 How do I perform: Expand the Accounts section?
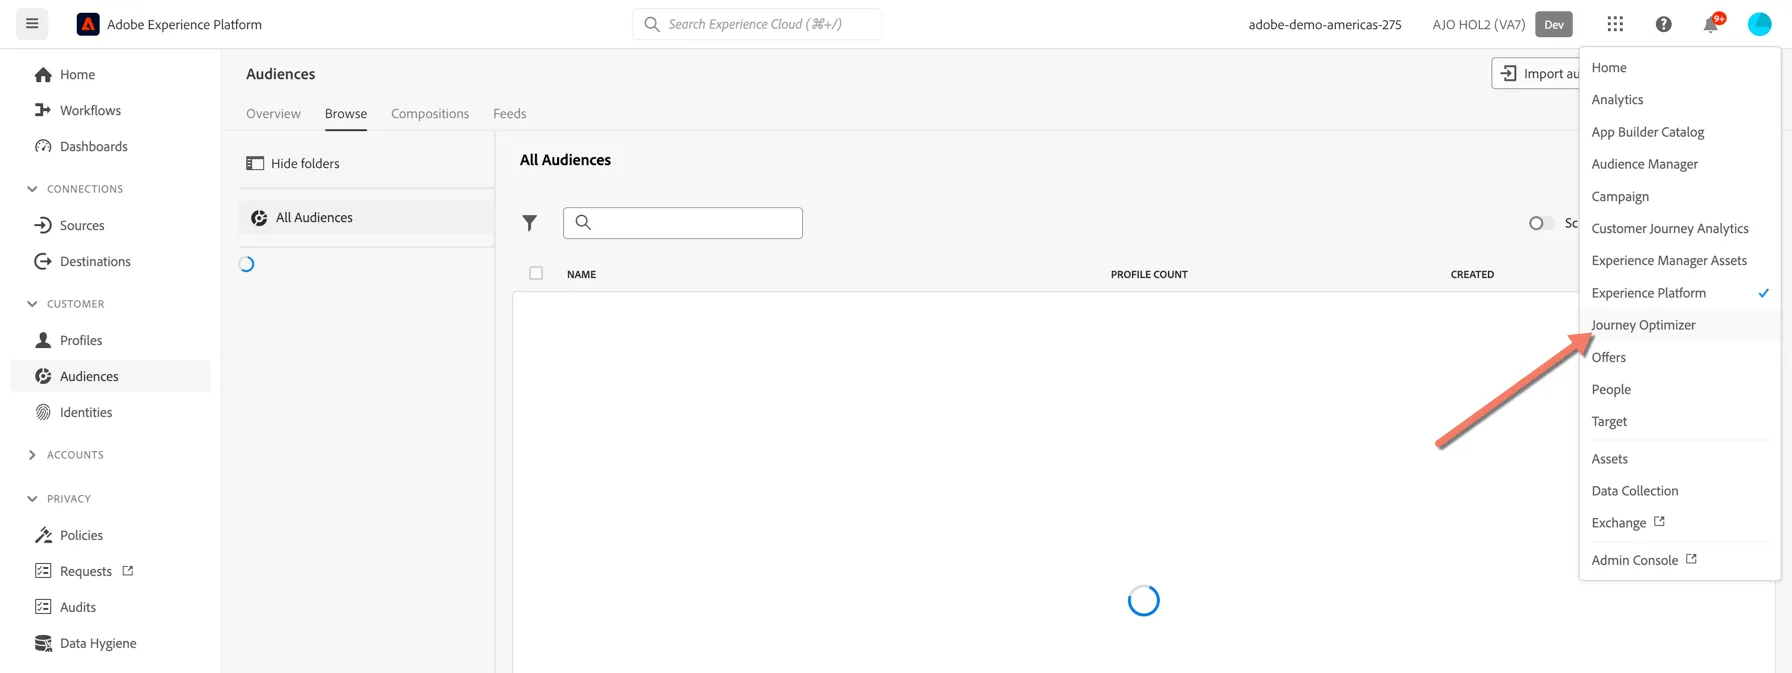pyautogui.click(x=32, y=455)
